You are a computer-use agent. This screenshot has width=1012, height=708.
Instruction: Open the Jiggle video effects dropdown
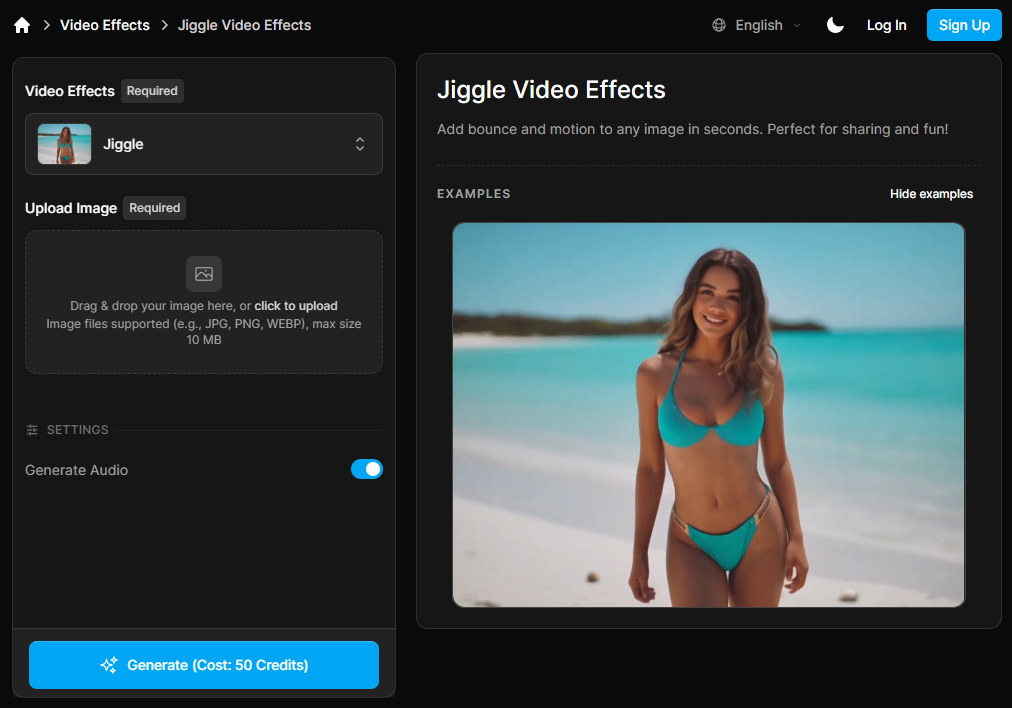204,144
